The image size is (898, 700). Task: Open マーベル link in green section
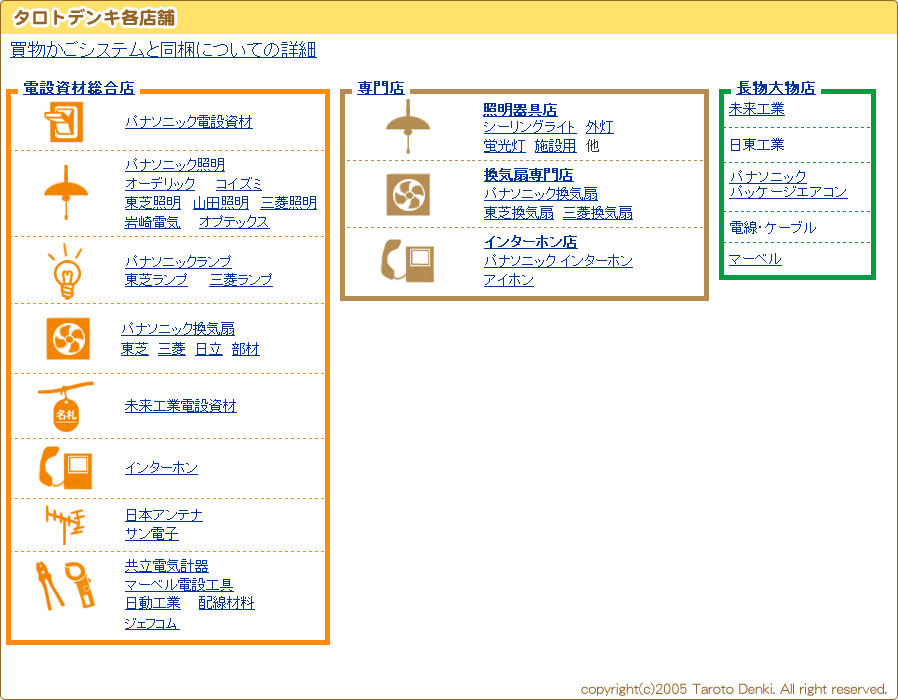click(x=755, y=259)
